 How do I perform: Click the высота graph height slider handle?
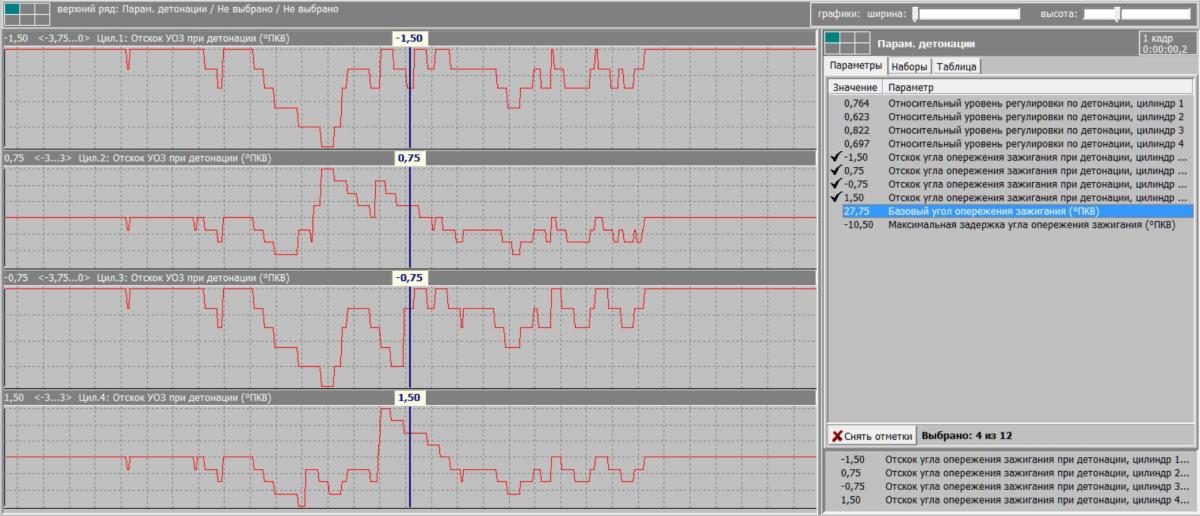click(1116, 14)
